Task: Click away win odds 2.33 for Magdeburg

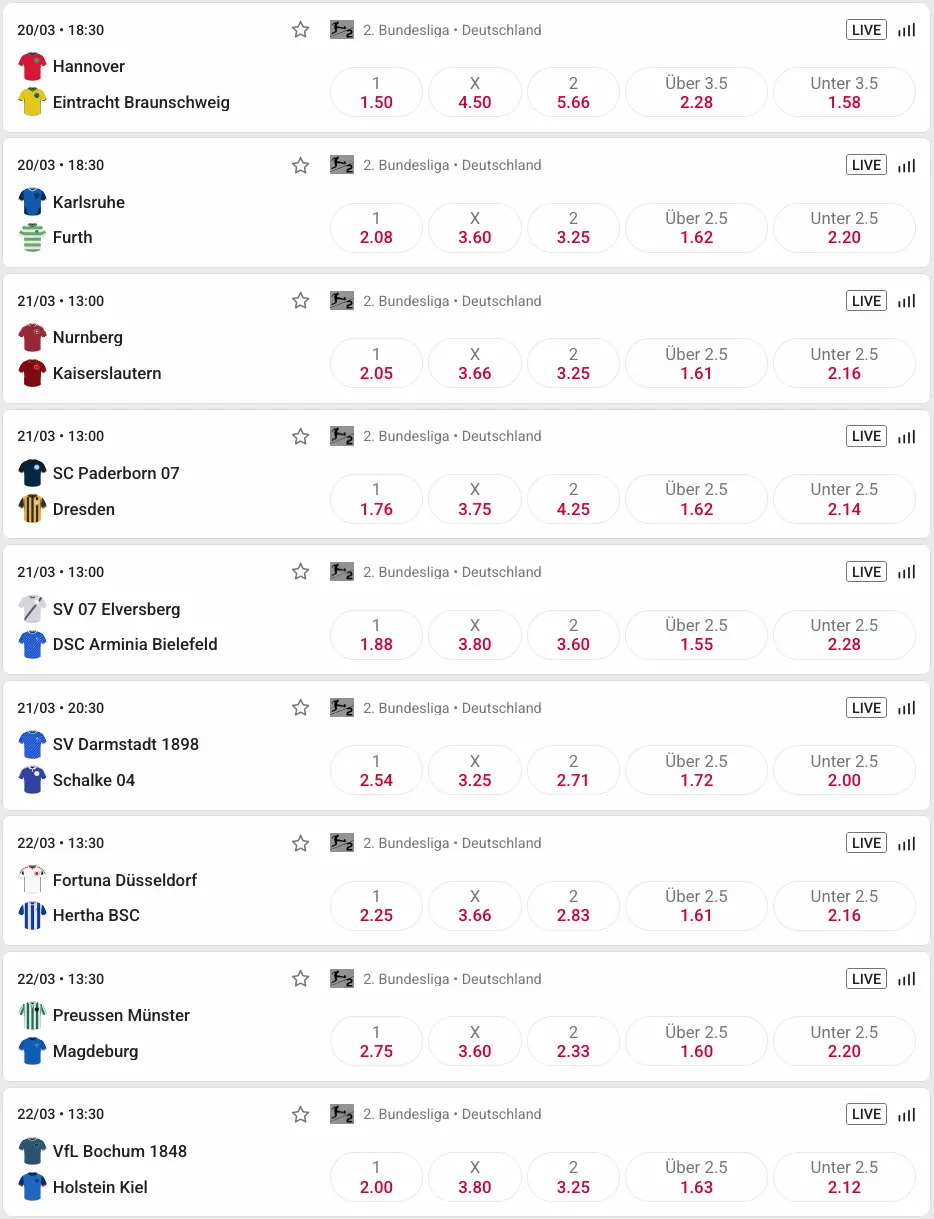Action: click(573, 1041)
